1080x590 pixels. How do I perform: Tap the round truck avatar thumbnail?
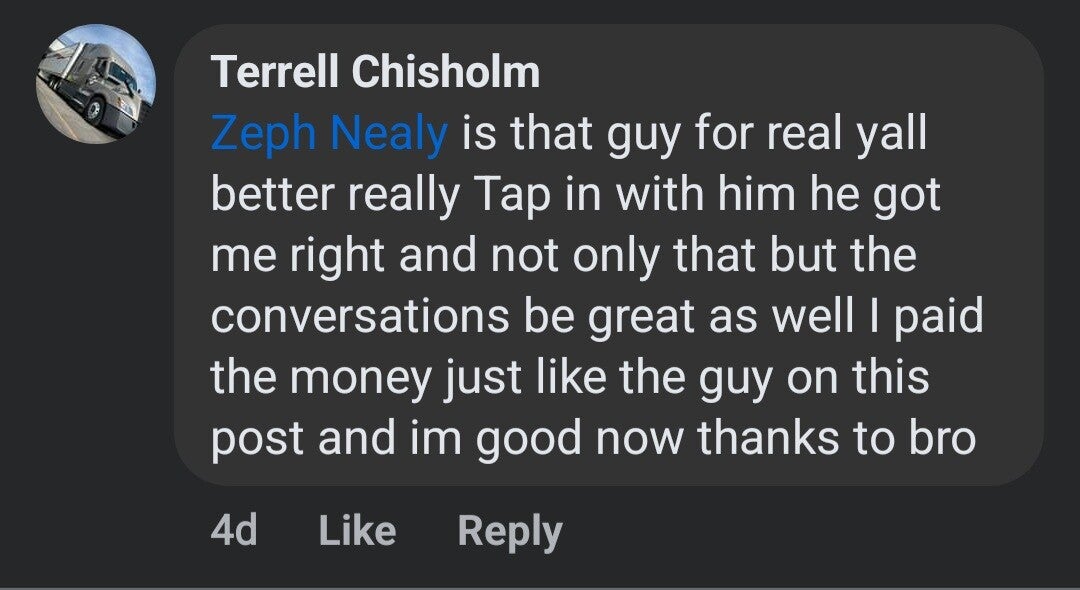96,84
